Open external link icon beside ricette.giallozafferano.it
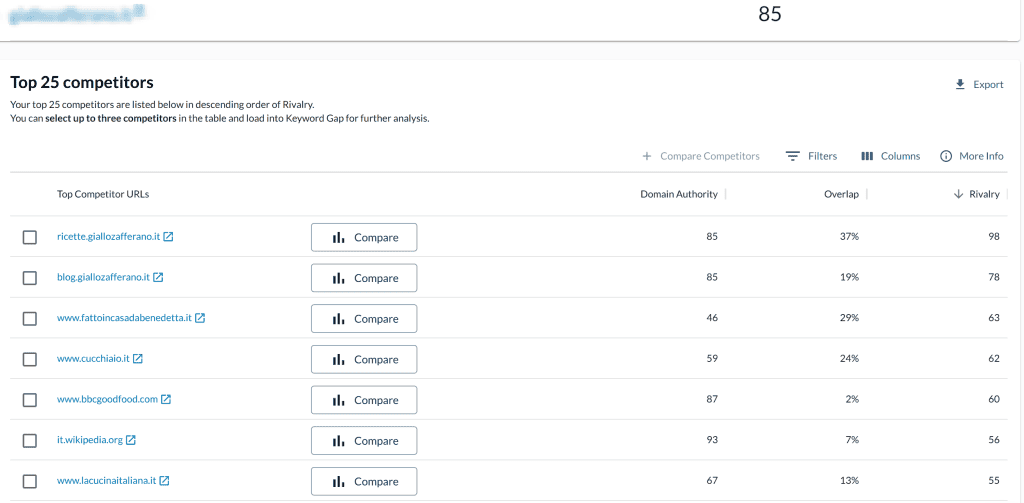1024x503 pixels. click(168, 236)
